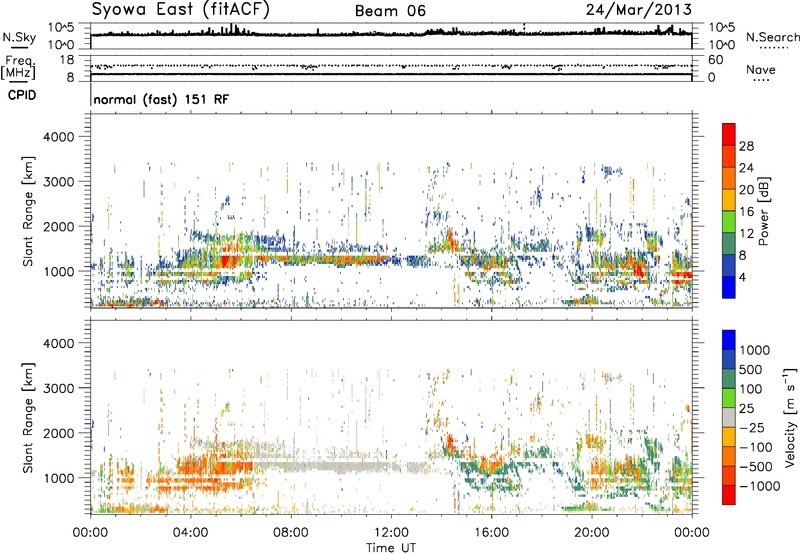Click '2000' on the velocity panel range axis
Screen dimensions: 800x554
tap(58, 433)
